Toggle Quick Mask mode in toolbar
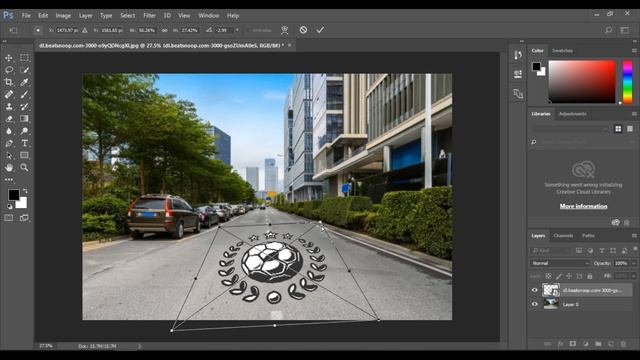 [9, 218]
